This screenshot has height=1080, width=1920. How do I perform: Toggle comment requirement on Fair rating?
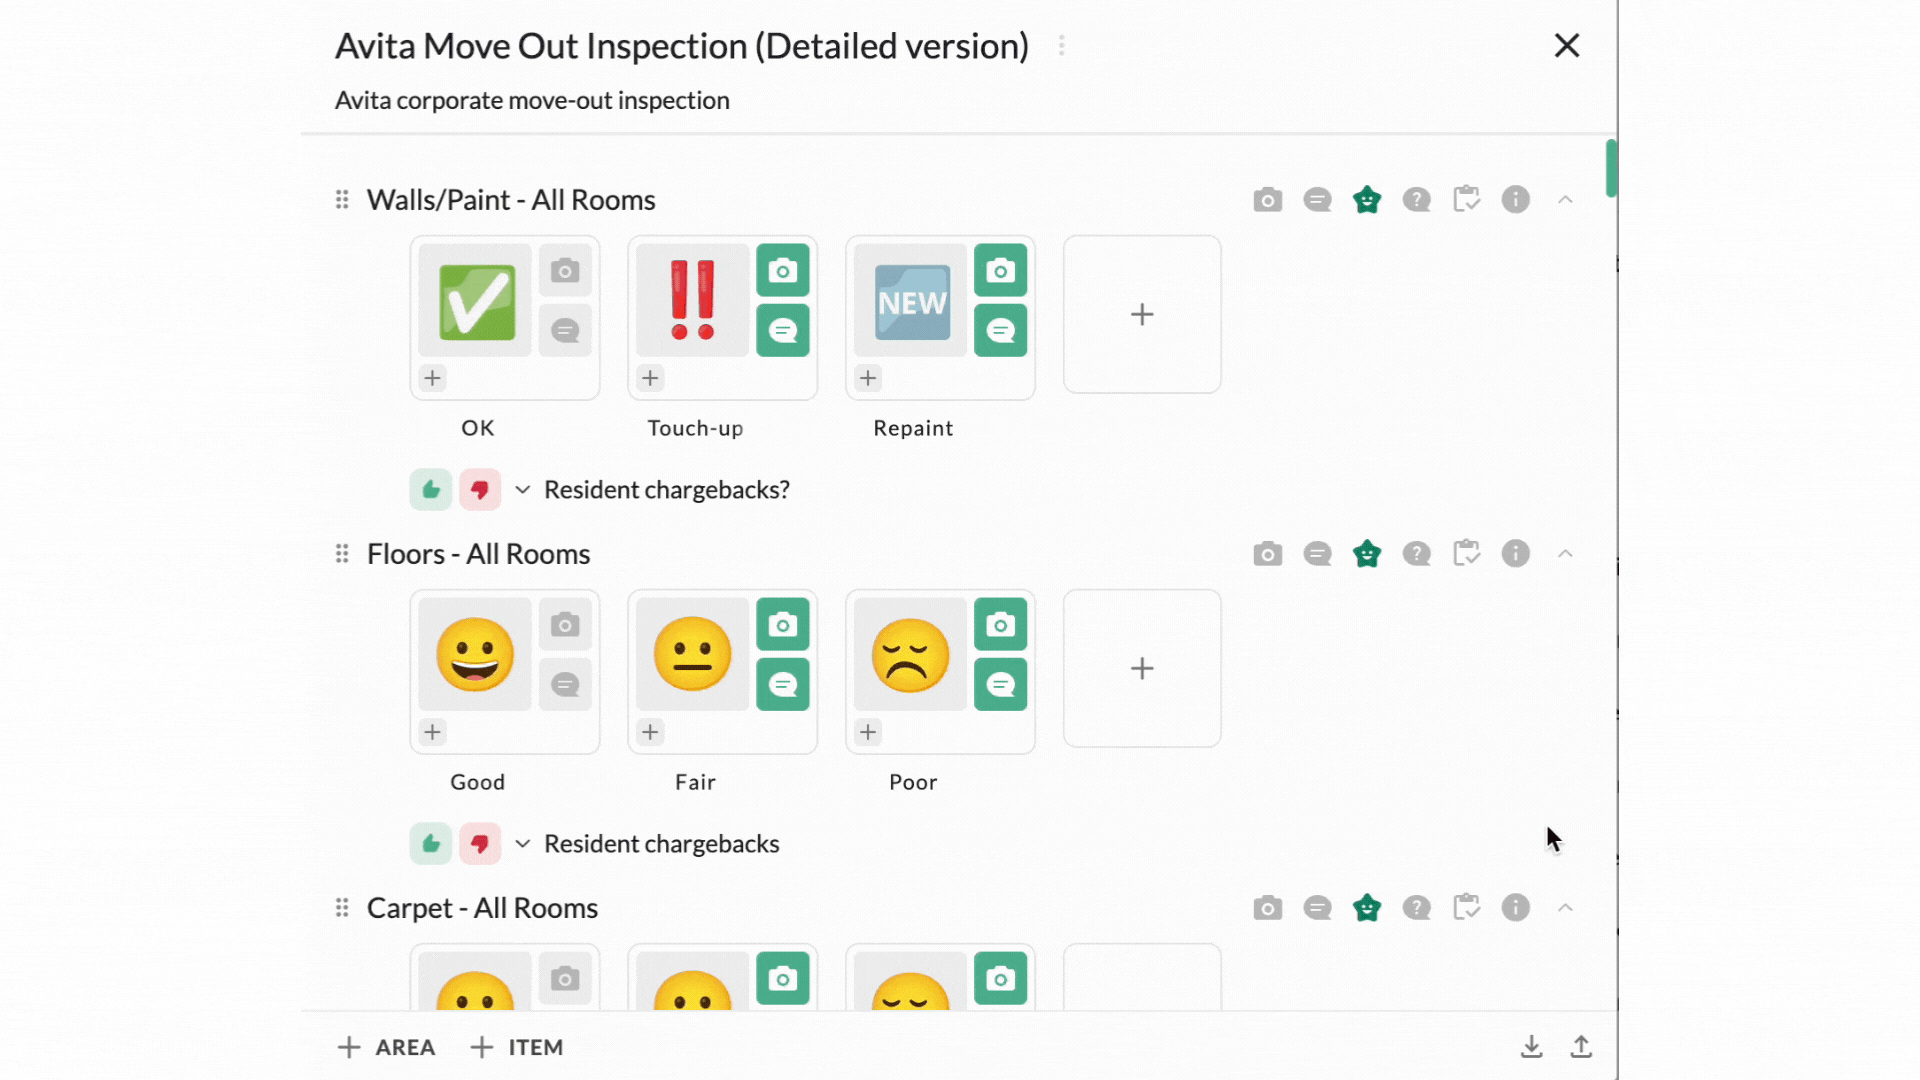pos(783,684)
